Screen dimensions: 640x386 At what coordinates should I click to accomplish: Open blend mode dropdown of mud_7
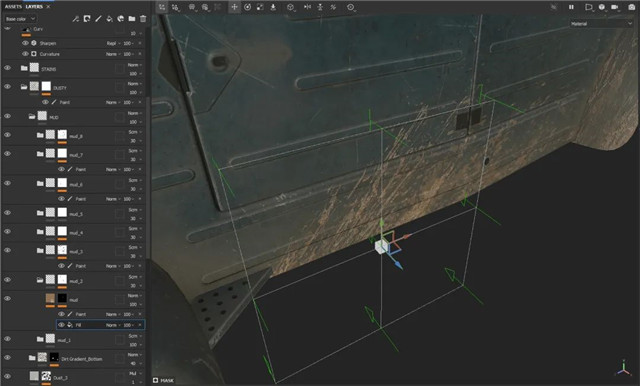pyautogui.click(x=135, y=151)
